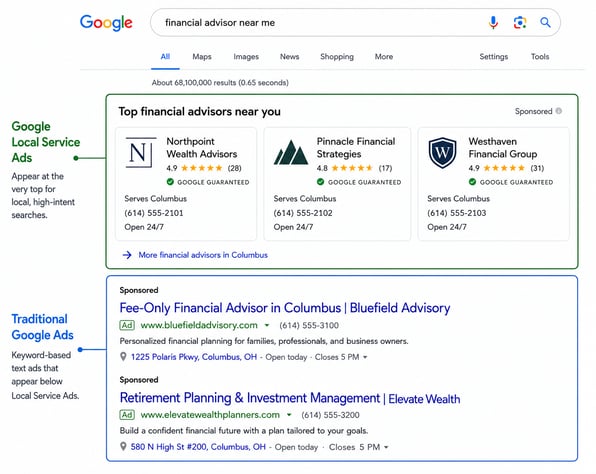Click the arrow beside More financial advisors
This screenshot has width=596, height=474.
click(127, 255)
